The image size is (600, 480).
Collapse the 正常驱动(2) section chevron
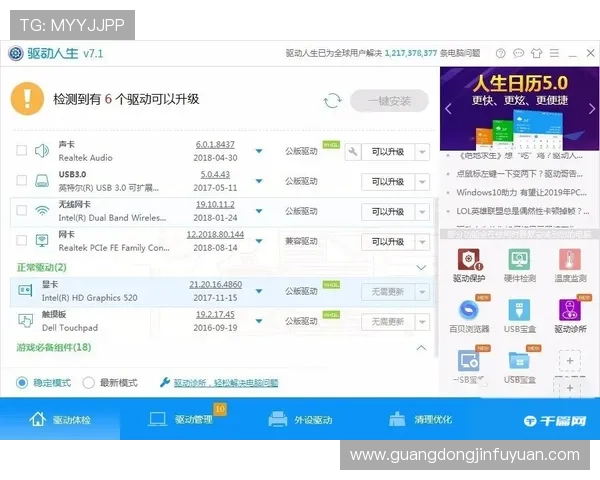pyautogui.click(x=421, y=267)
